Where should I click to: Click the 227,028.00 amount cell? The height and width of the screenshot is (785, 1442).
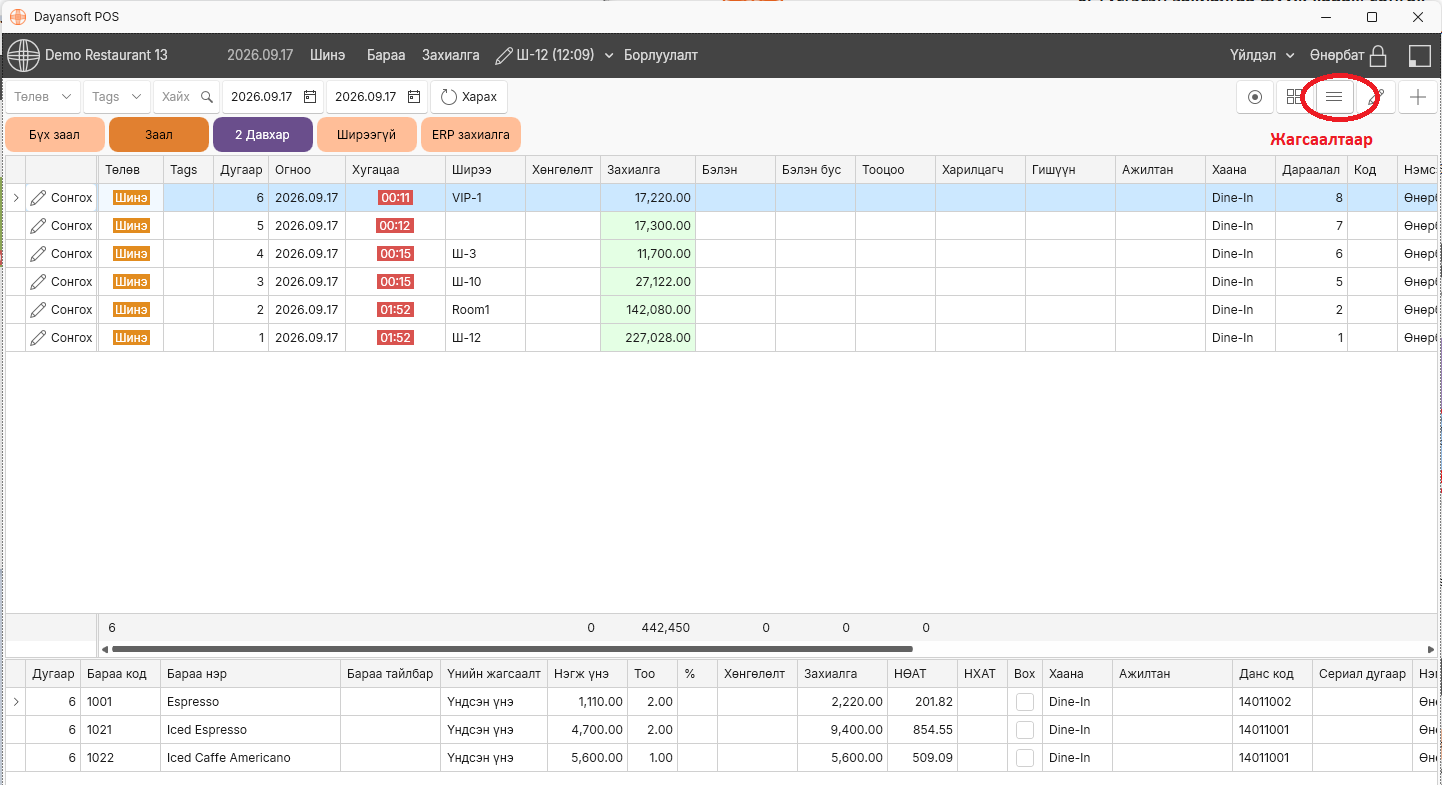[x=648, y=338]
